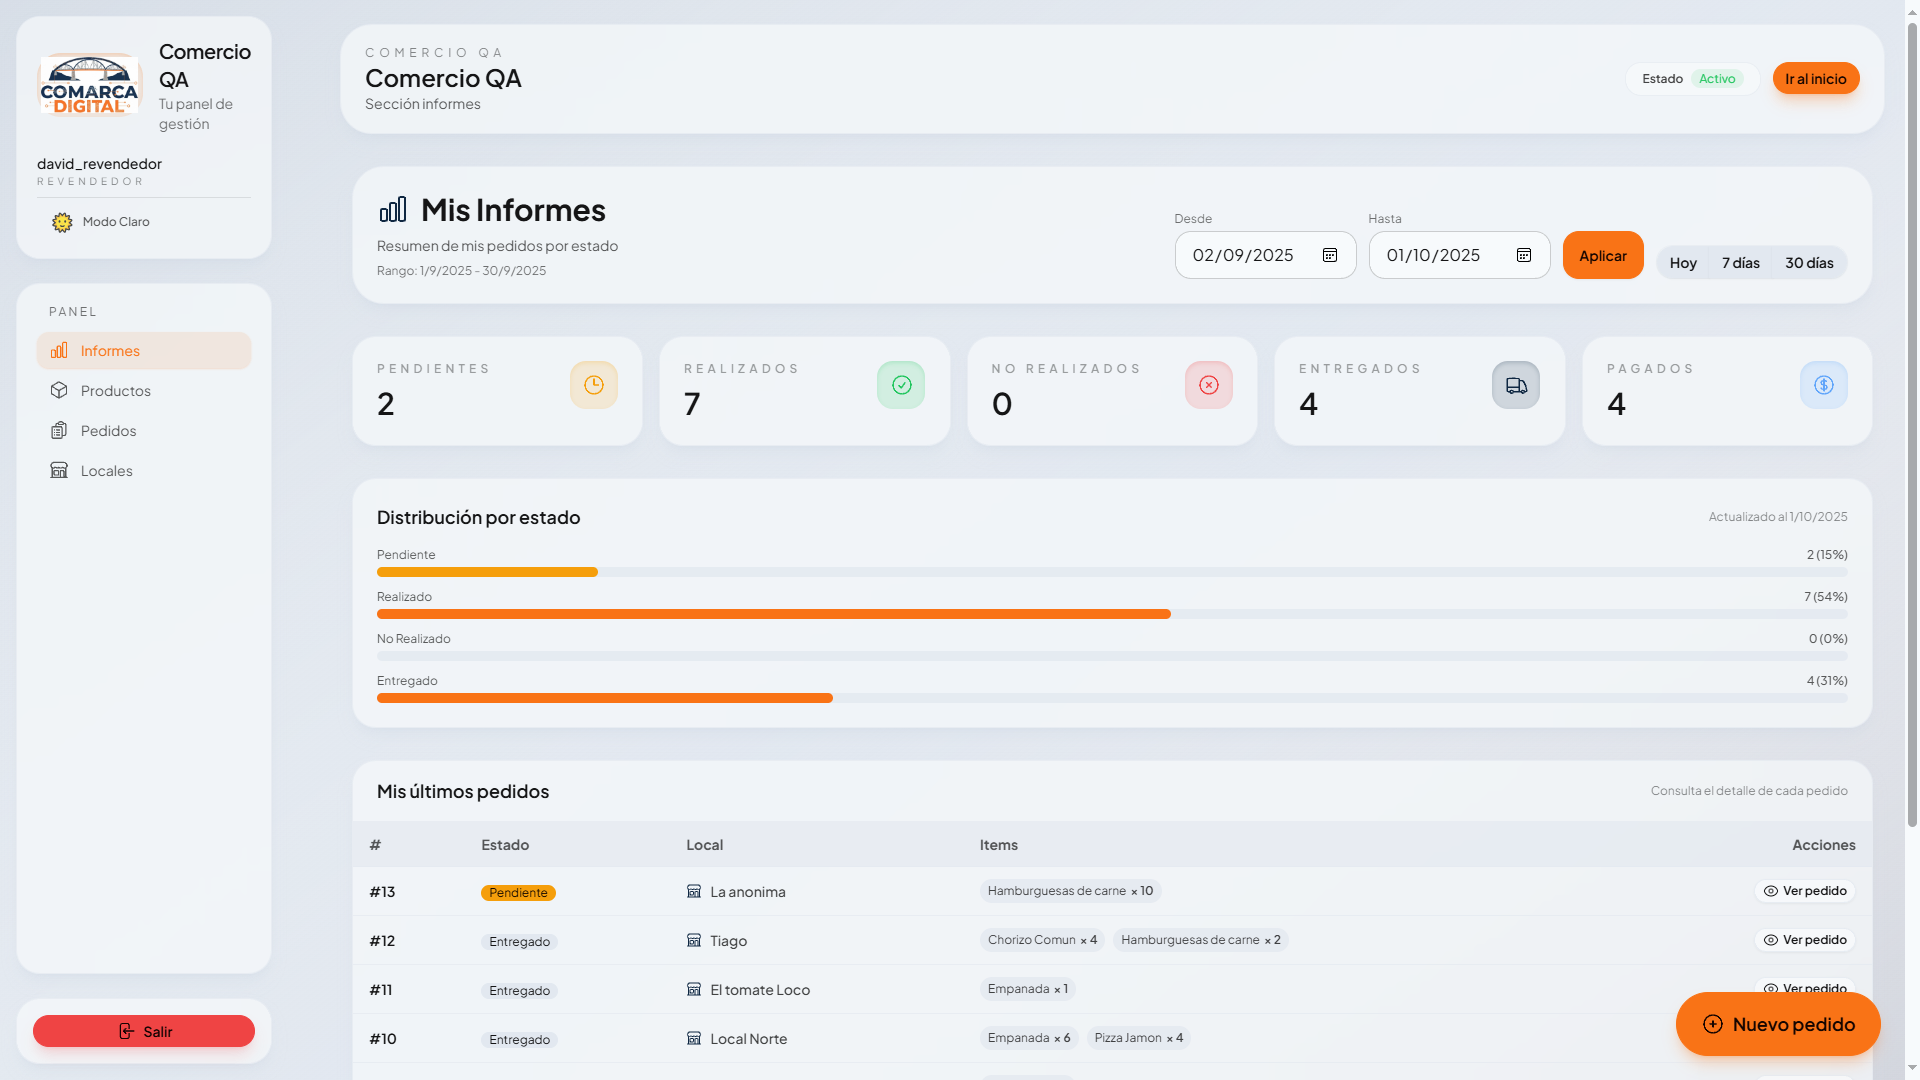Click the Realizado distribution progress bar

773,614
